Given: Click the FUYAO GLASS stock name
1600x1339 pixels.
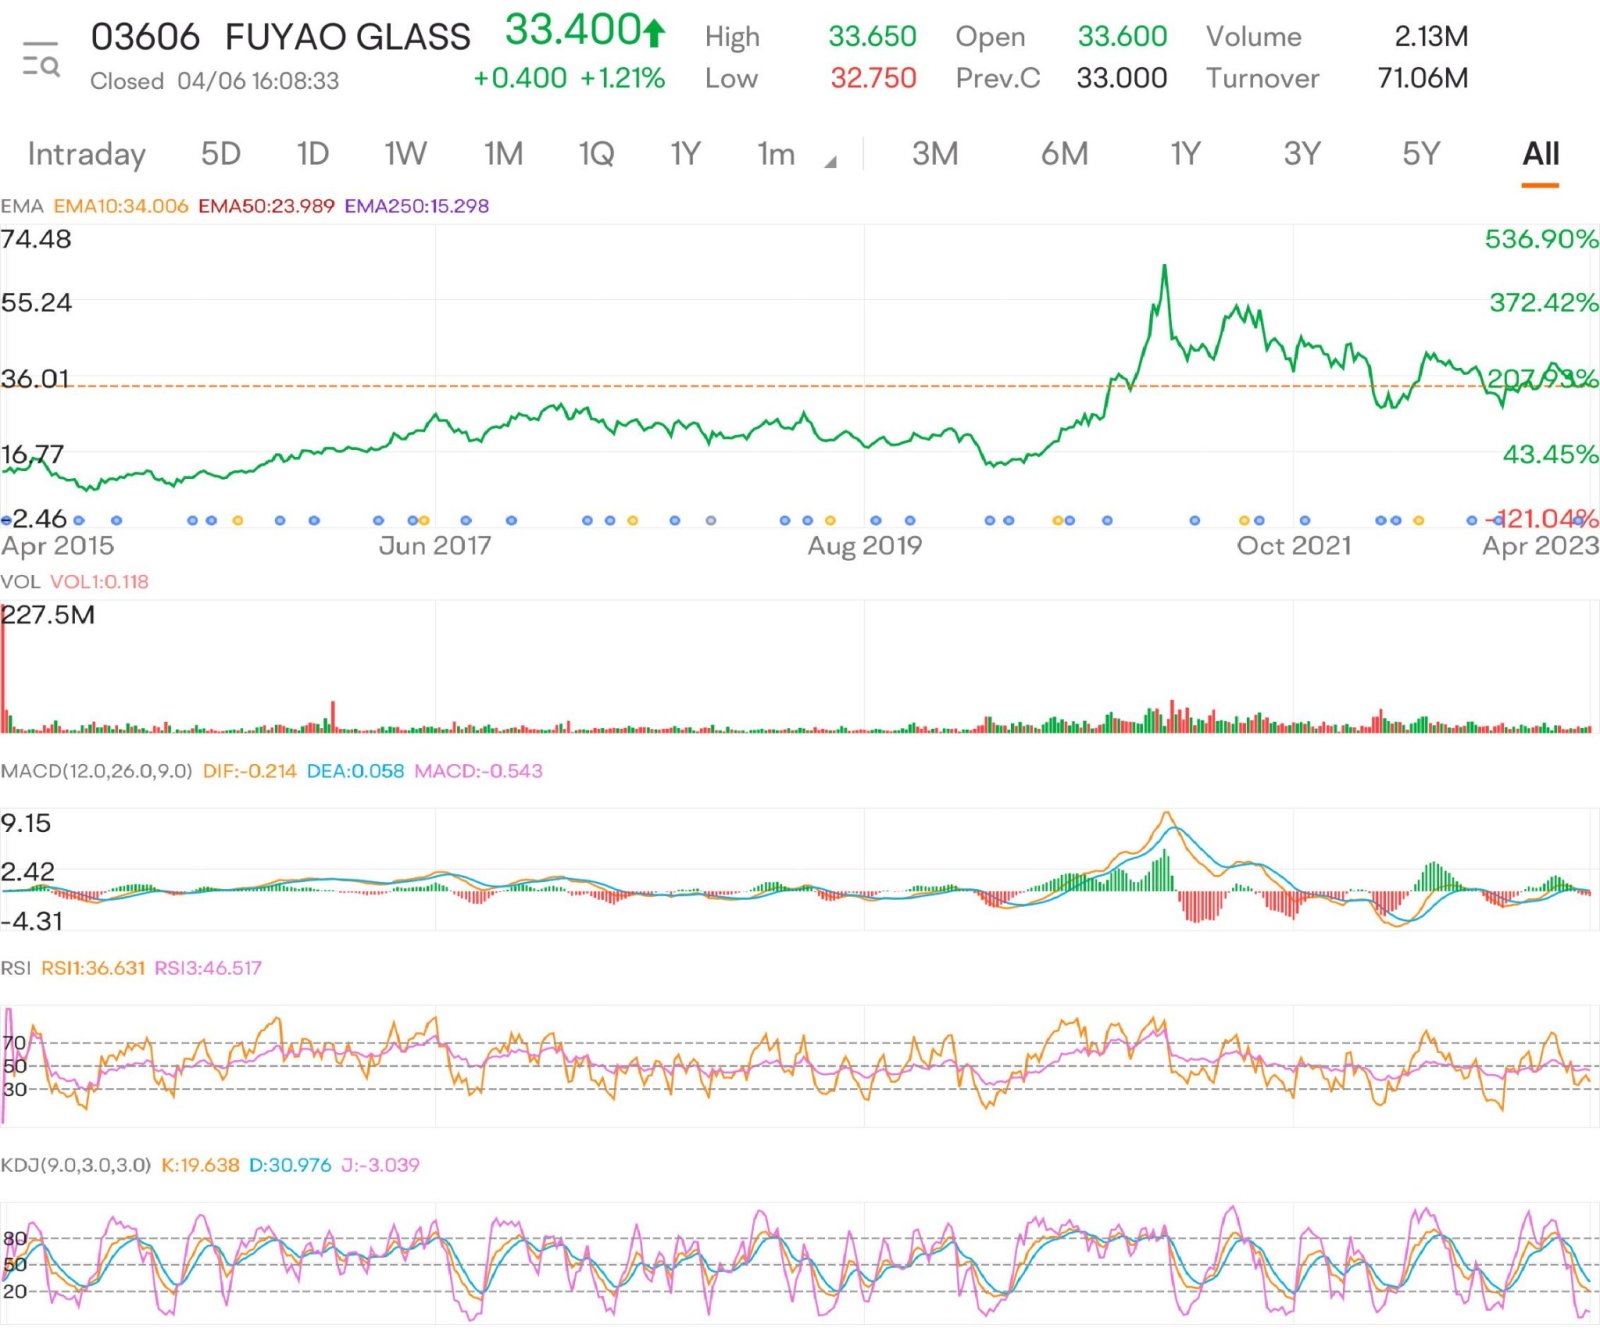Looking at the screenshot, I should (x=348, y=37).
